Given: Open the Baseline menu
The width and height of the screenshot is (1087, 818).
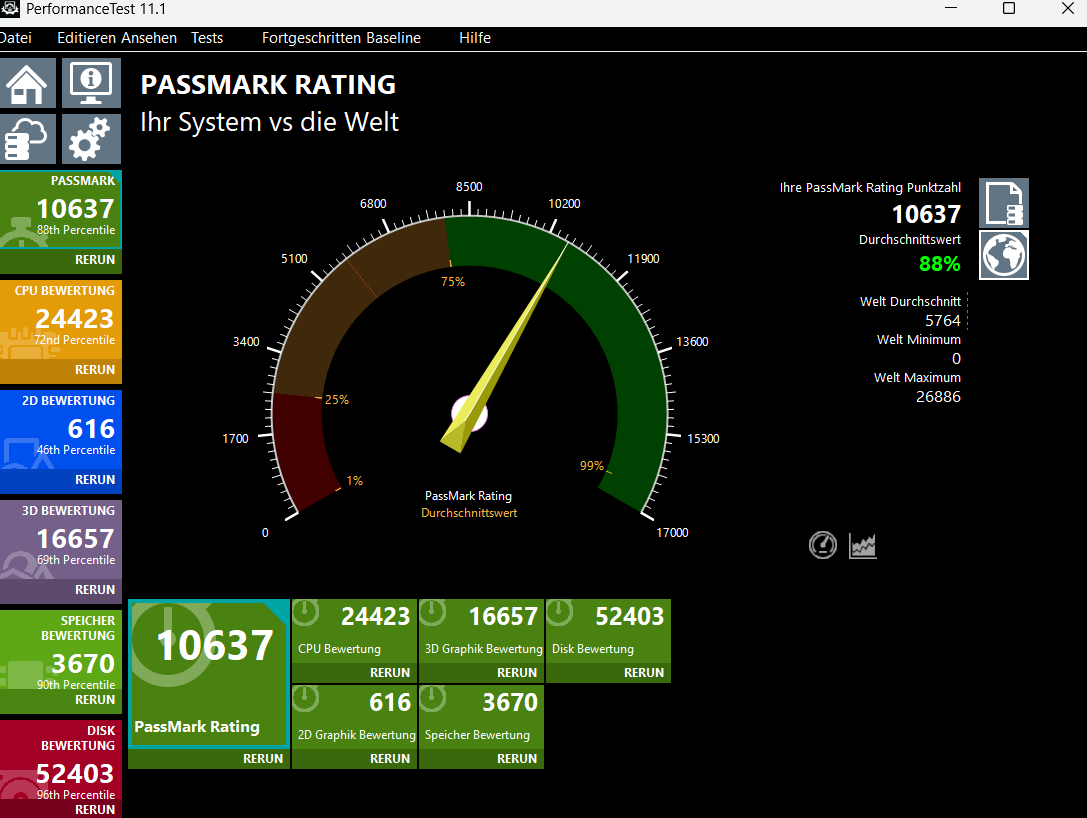Looking at the screenshot, I should coord(394,38).
